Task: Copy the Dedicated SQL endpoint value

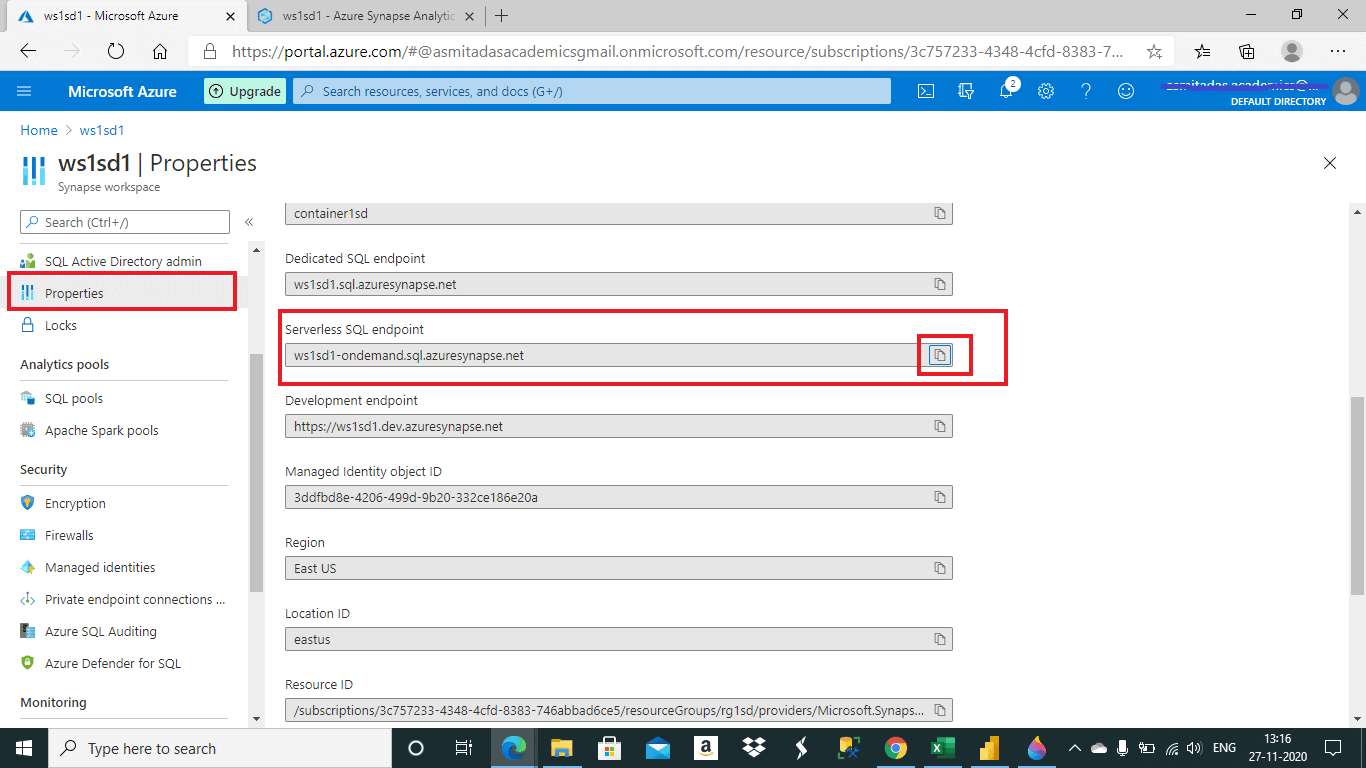Action: pos(940,284)
